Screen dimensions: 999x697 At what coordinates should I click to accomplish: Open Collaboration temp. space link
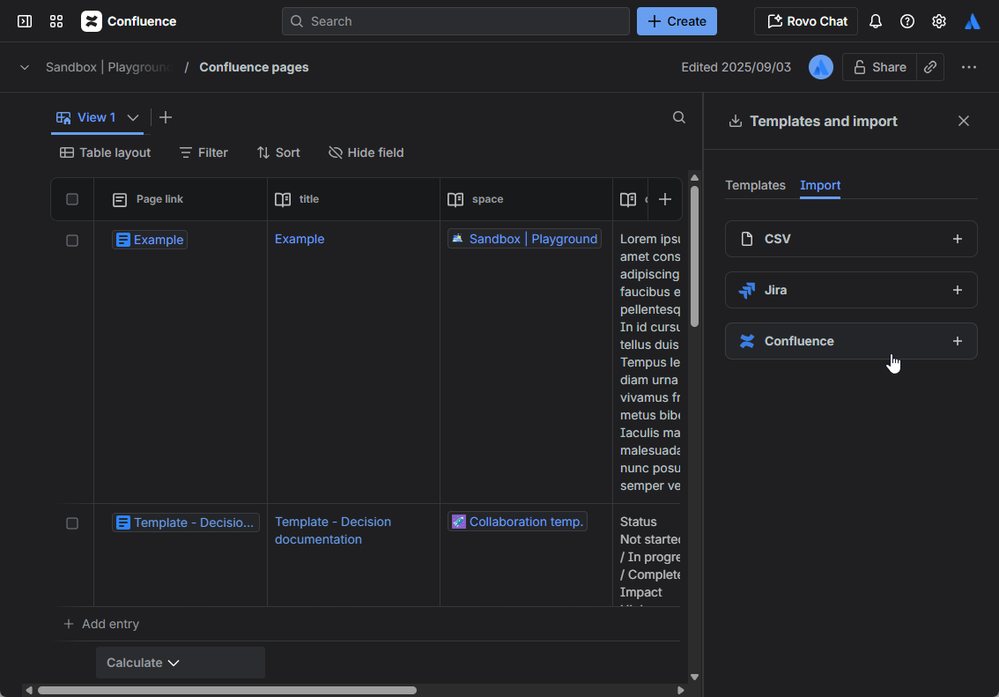(x=517, y=522)
